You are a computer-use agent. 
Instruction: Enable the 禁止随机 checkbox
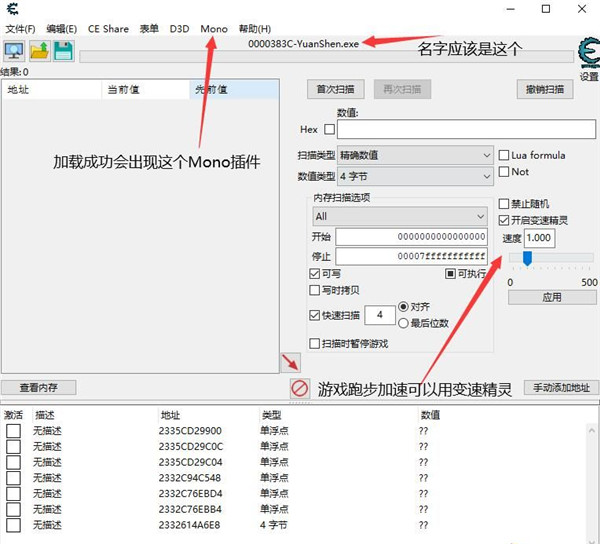[x=504, y=204]
